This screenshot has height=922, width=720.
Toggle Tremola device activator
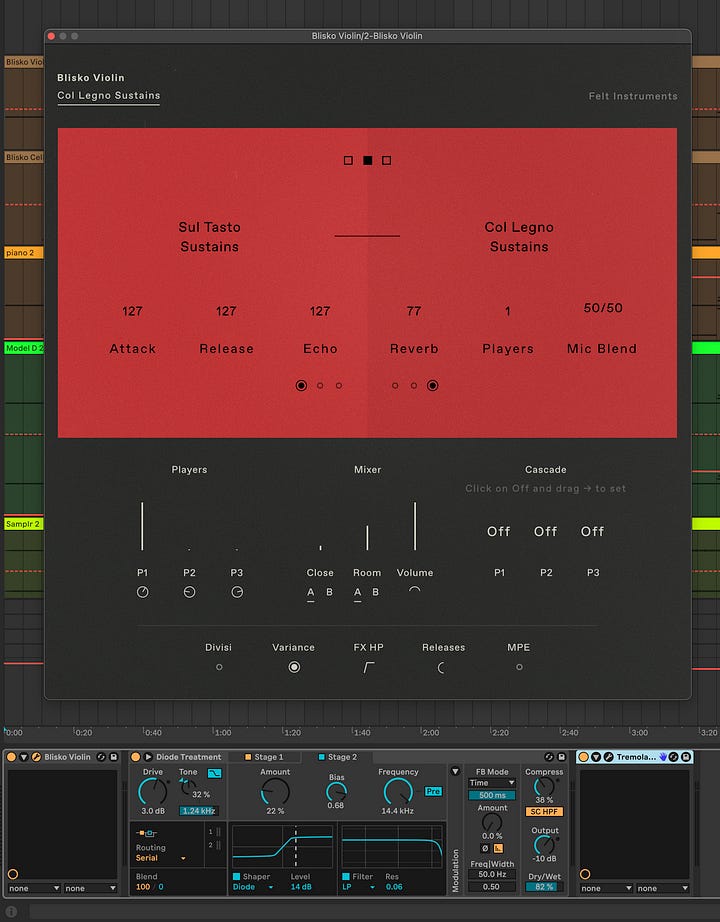(x=584, y=757)
